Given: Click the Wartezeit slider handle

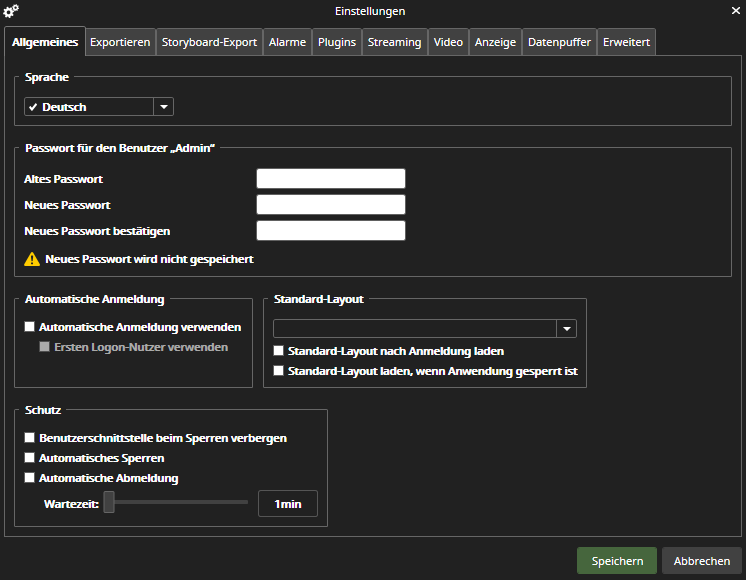Looking at the screenshot, I should point(109,504).
